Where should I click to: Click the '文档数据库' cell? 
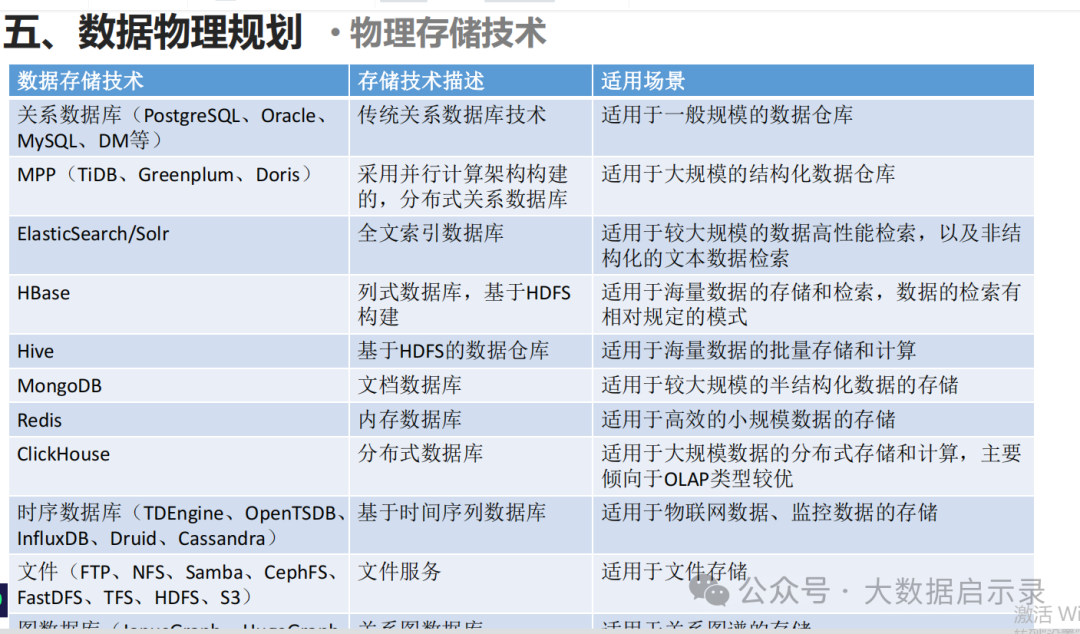[x=470, y=385]
